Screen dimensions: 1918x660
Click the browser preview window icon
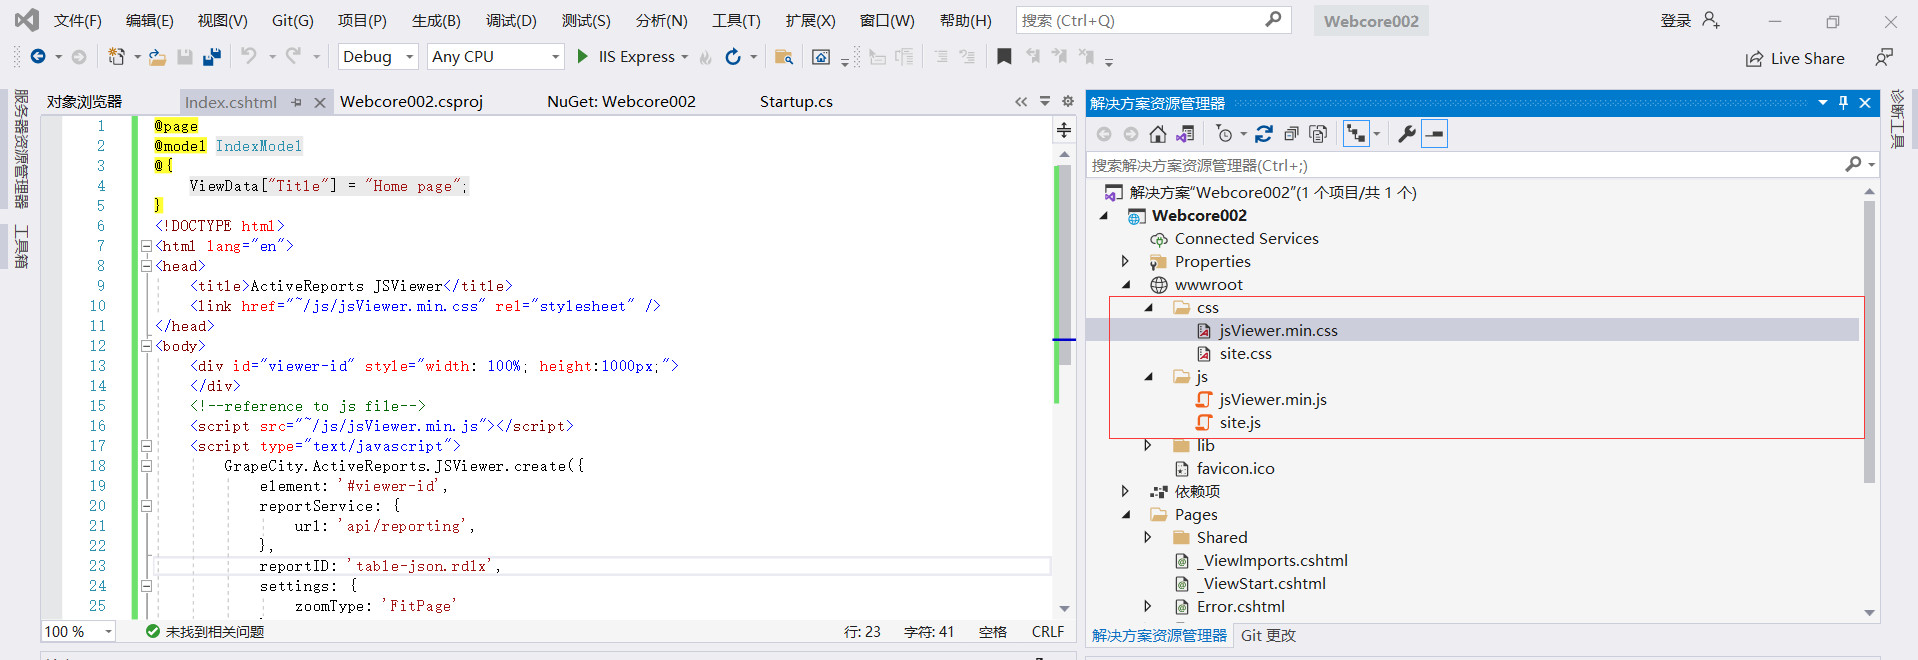(x=821, y=57)
